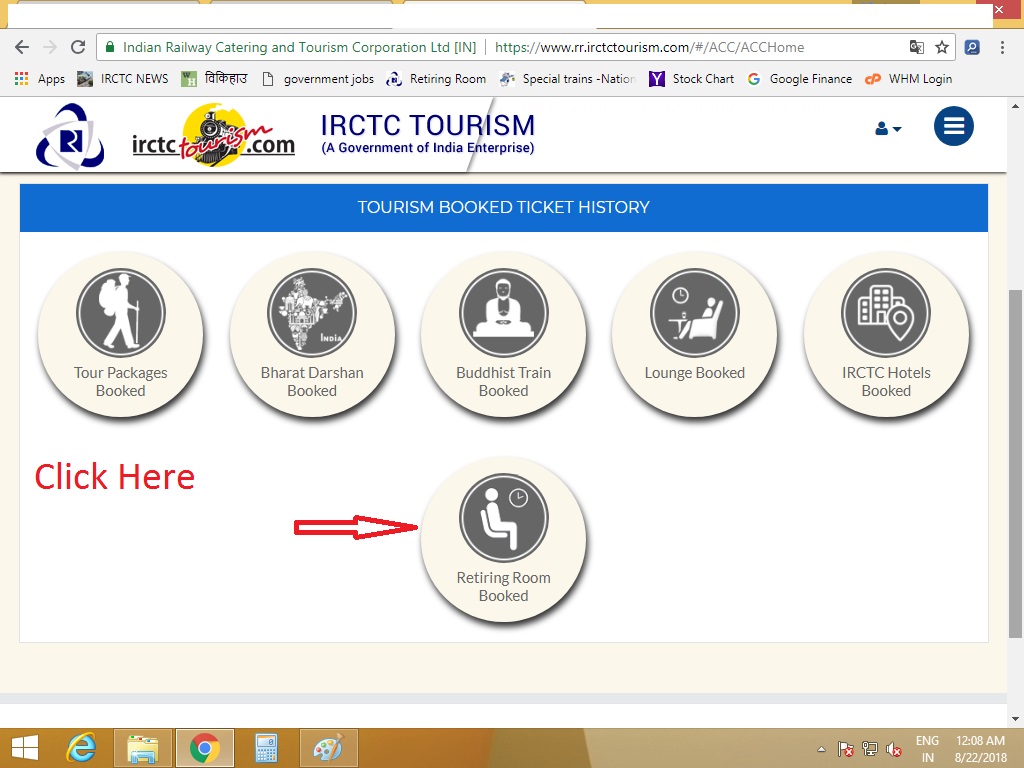Open Calculator from the taskbar

266,748
